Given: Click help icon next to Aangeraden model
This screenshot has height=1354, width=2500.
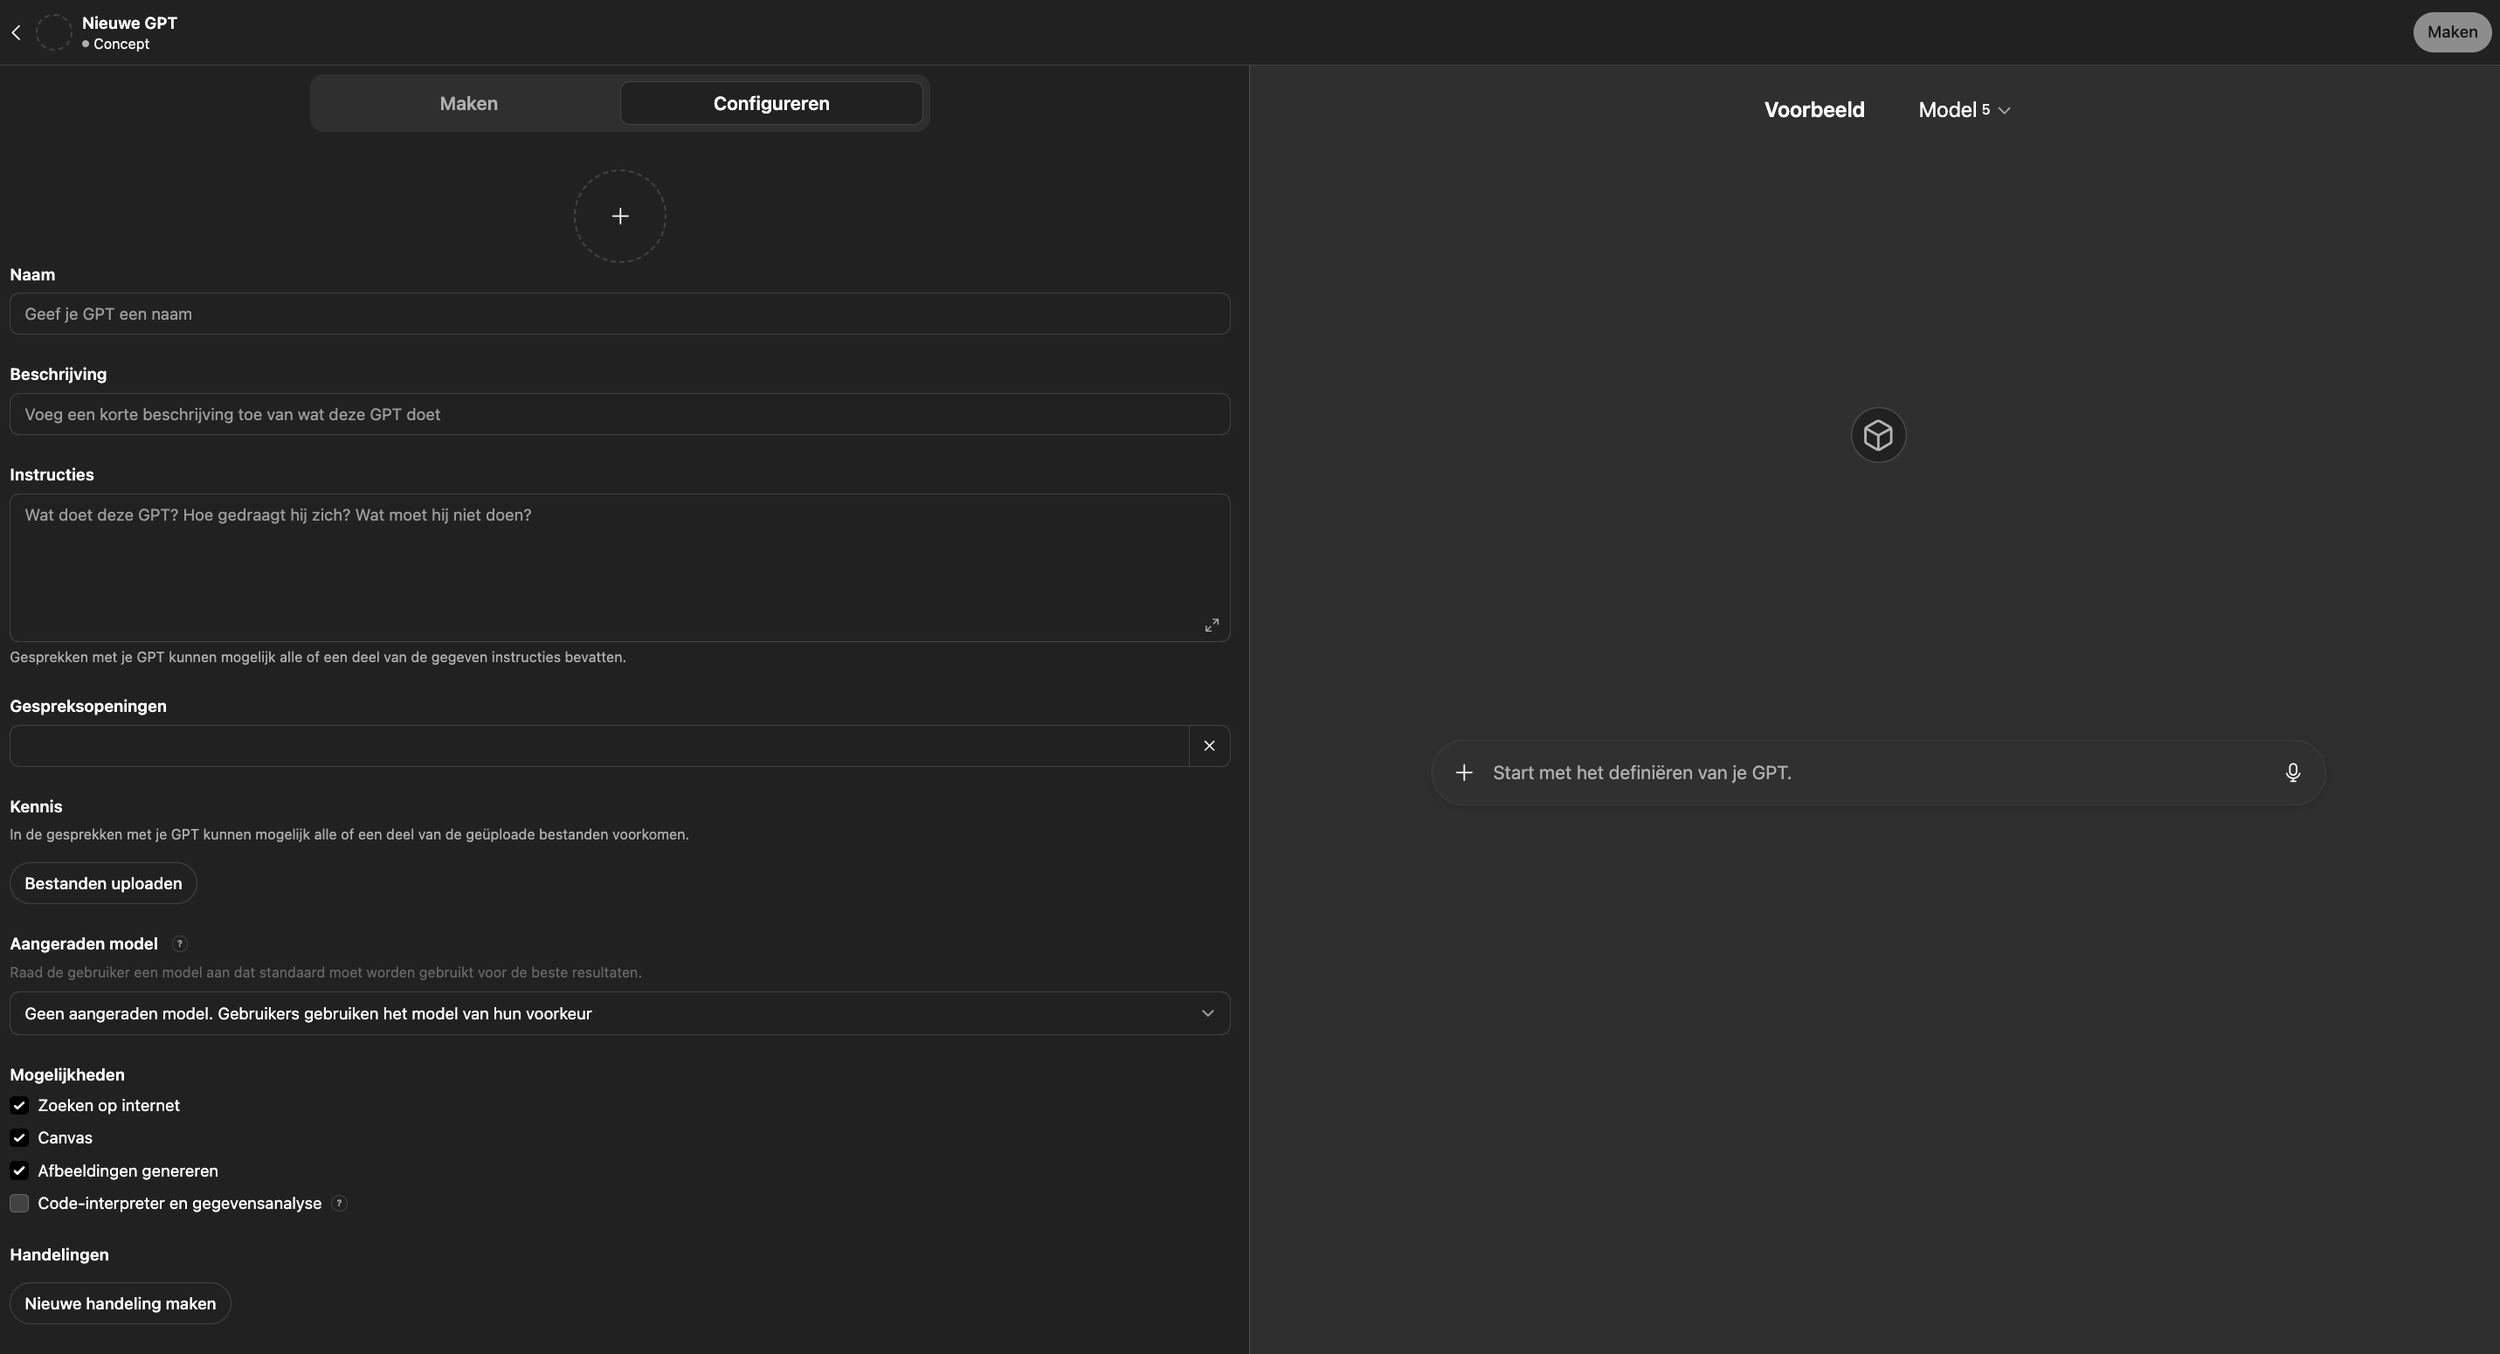Looking at the screenshot, I should click(x=179, y=944).
